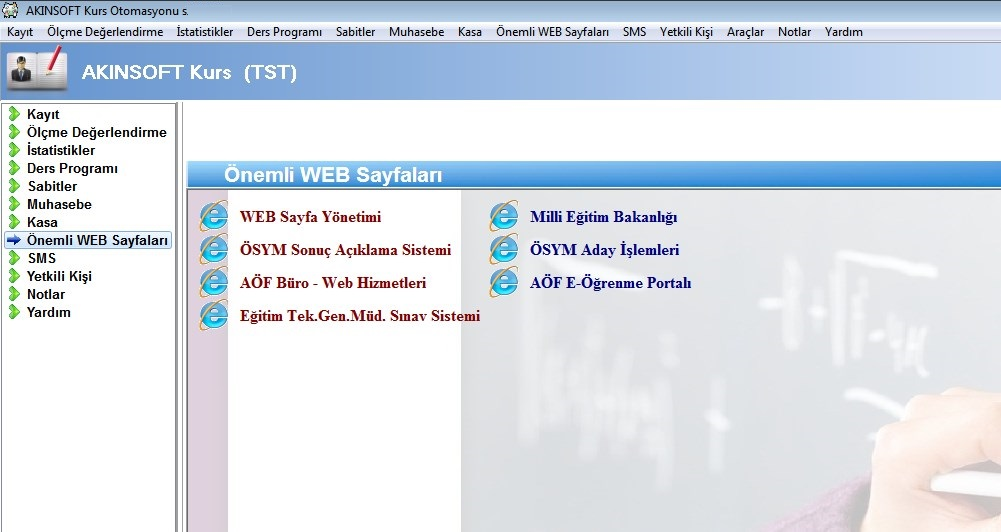Open the Araçlar menu in the menu bar

coord(746,32)
